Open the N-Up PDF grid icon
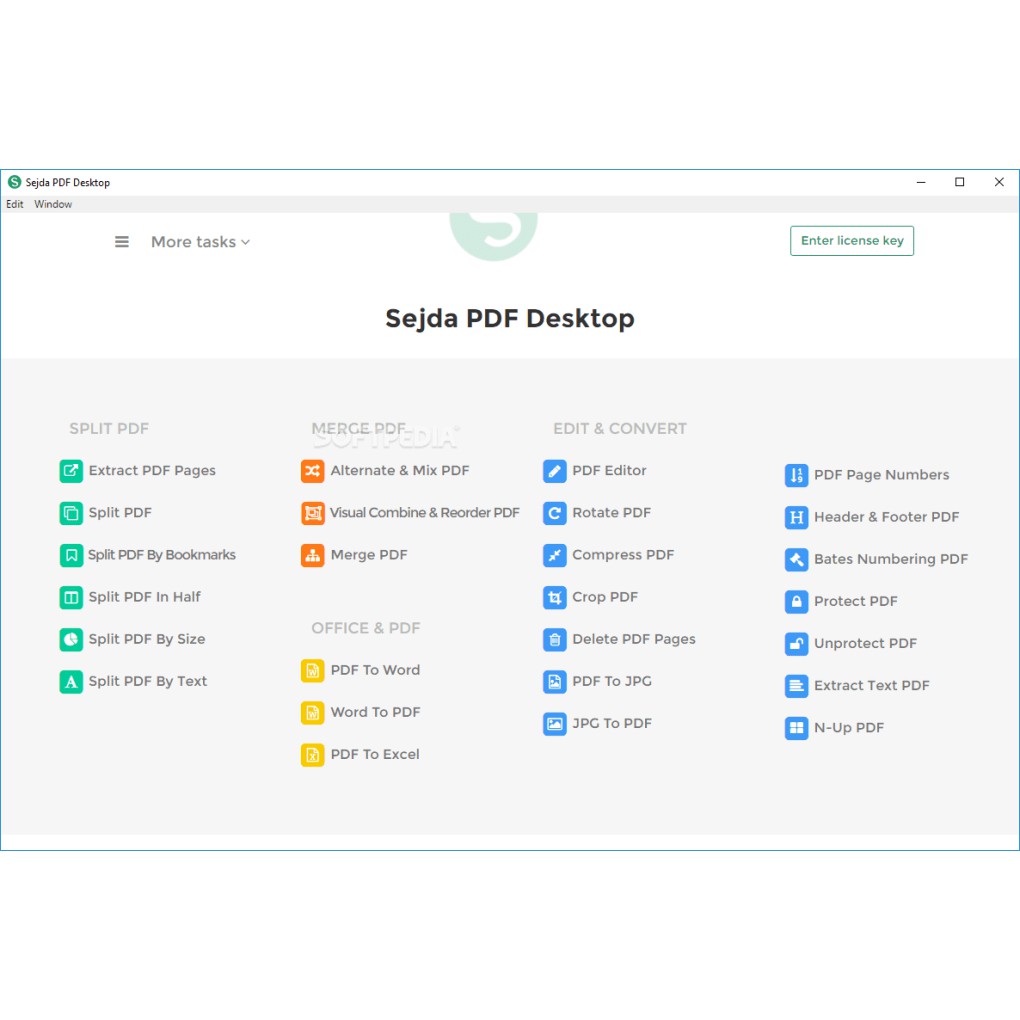1020x1020 pixels. pos(796,728)
